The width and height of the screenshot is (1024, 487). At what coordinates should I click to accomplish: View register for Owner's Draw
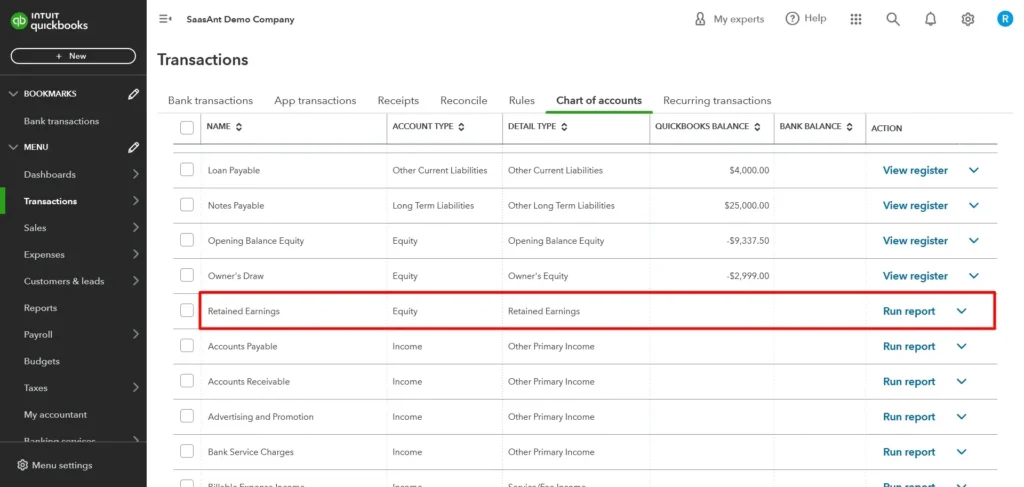point(915,276)
